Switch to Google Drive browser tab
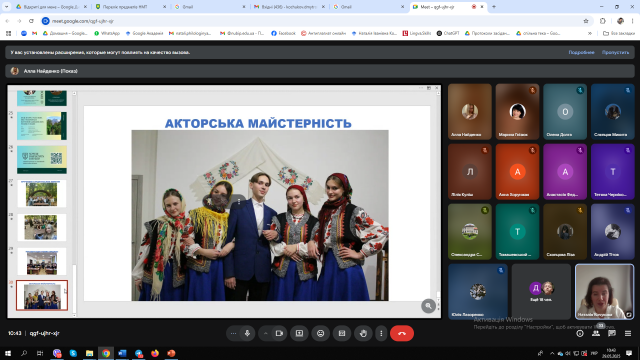Screen dimensions: 640x360 tap(51, 7)
